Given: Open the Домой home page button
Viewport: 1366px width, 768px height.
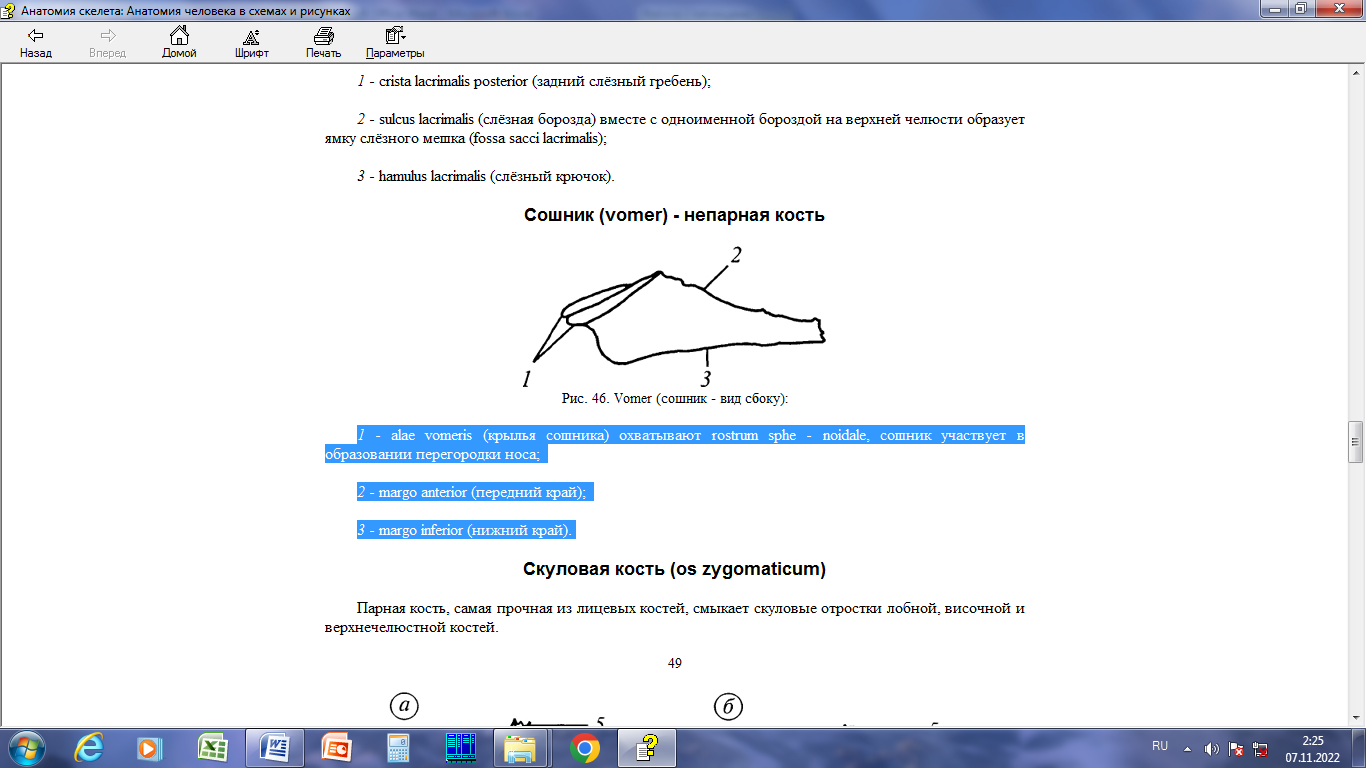Looking at the screenshot, I should pyautogui.click(x=179, y=43).
